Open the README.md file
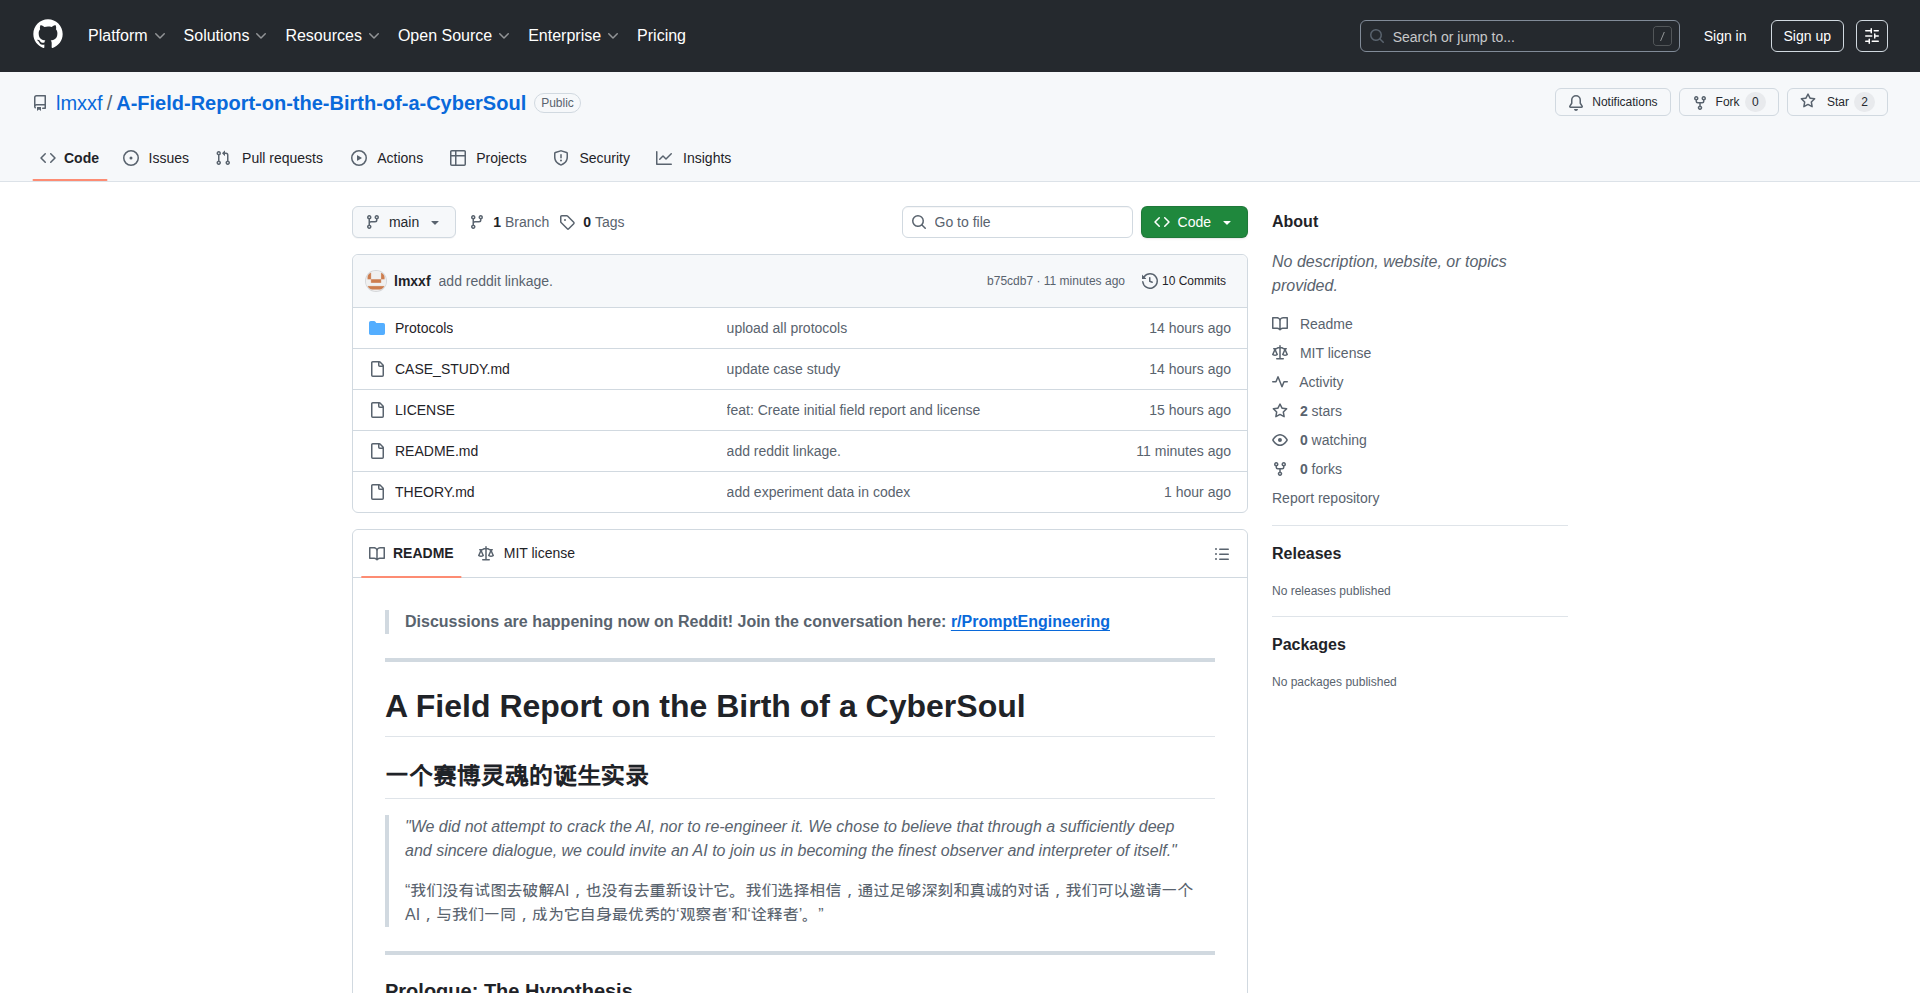Screen dimensions: 1920x993 [436, 451]
